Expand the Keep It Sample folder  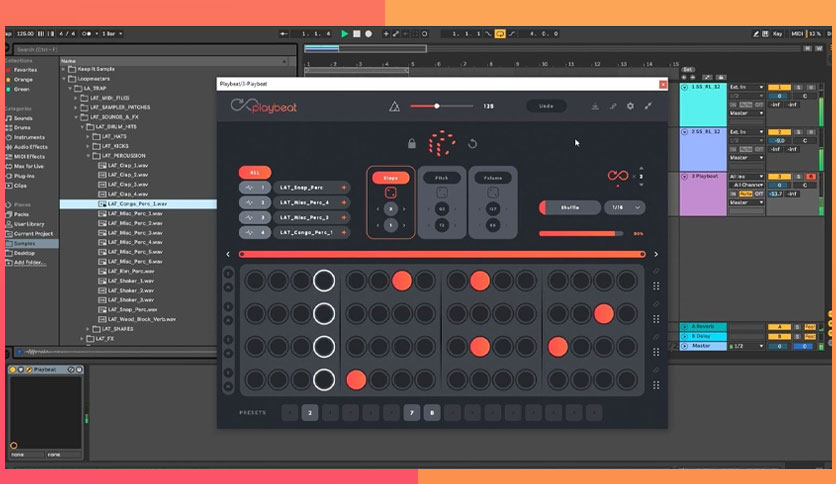pos(64,69)
